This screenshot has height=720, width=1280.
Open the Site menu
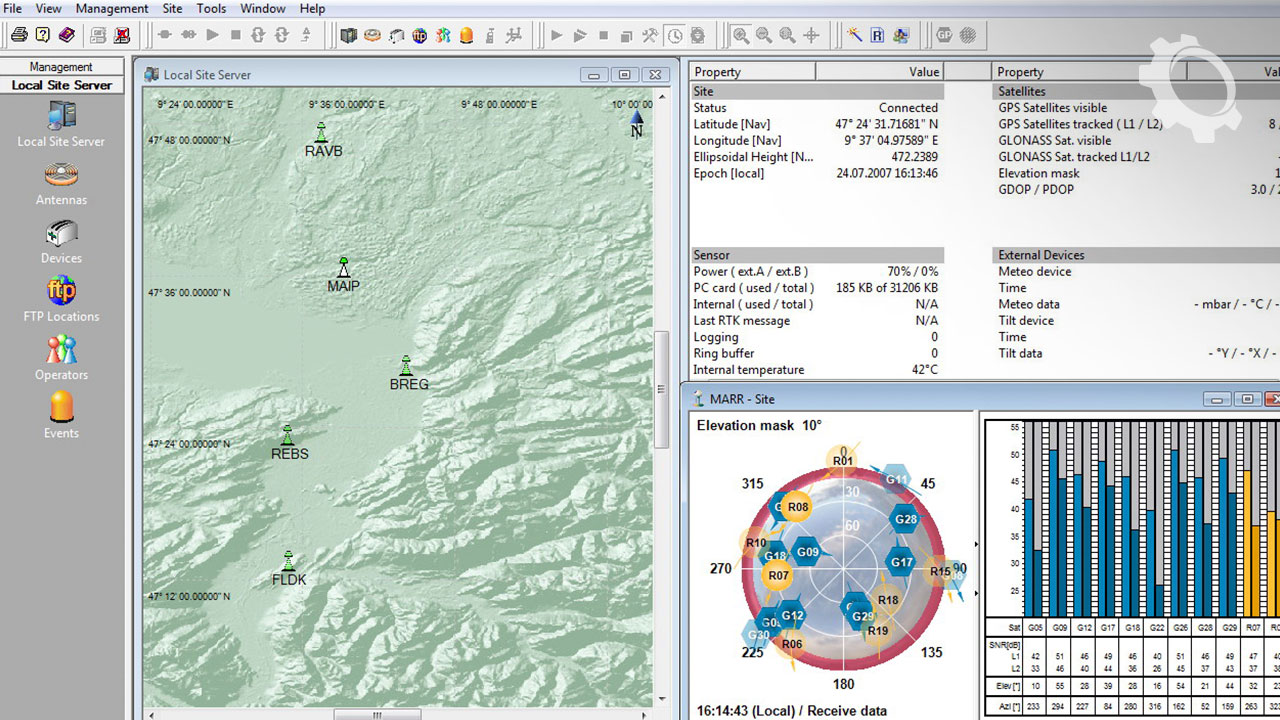(172, 8)
